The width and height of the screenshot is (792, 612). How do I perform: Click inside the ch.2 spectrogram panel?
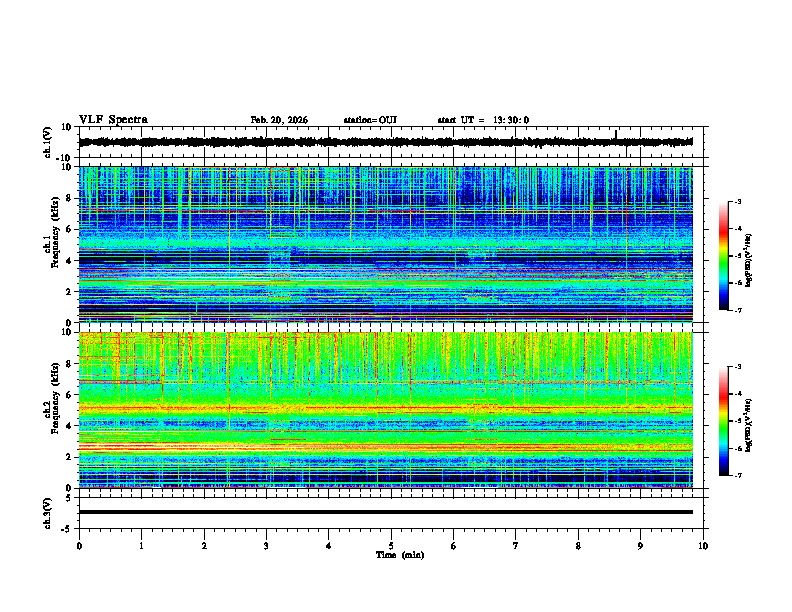pos(385,410)
